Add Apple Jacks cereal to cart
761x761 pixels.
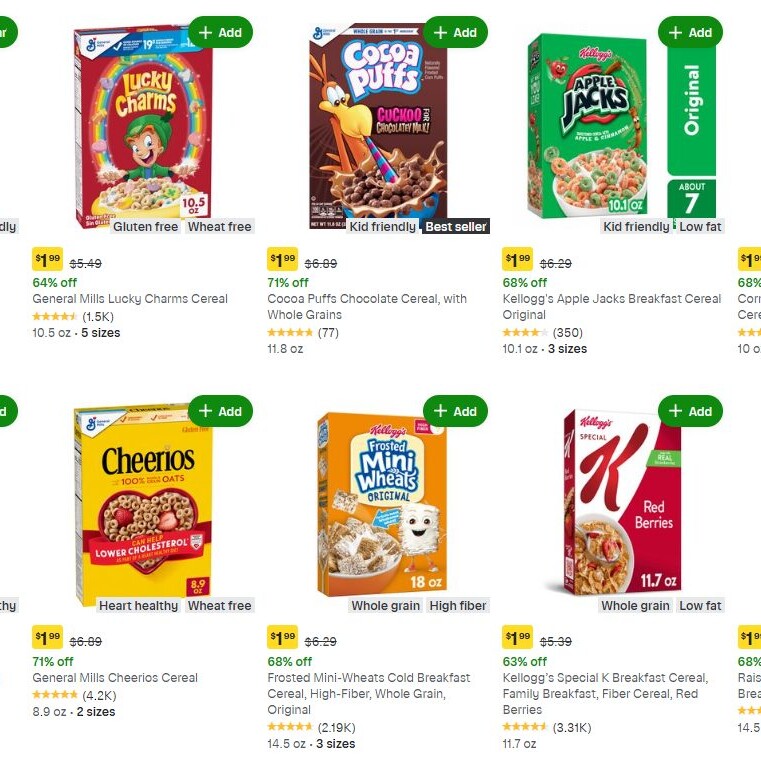click(x=690, y=32)
